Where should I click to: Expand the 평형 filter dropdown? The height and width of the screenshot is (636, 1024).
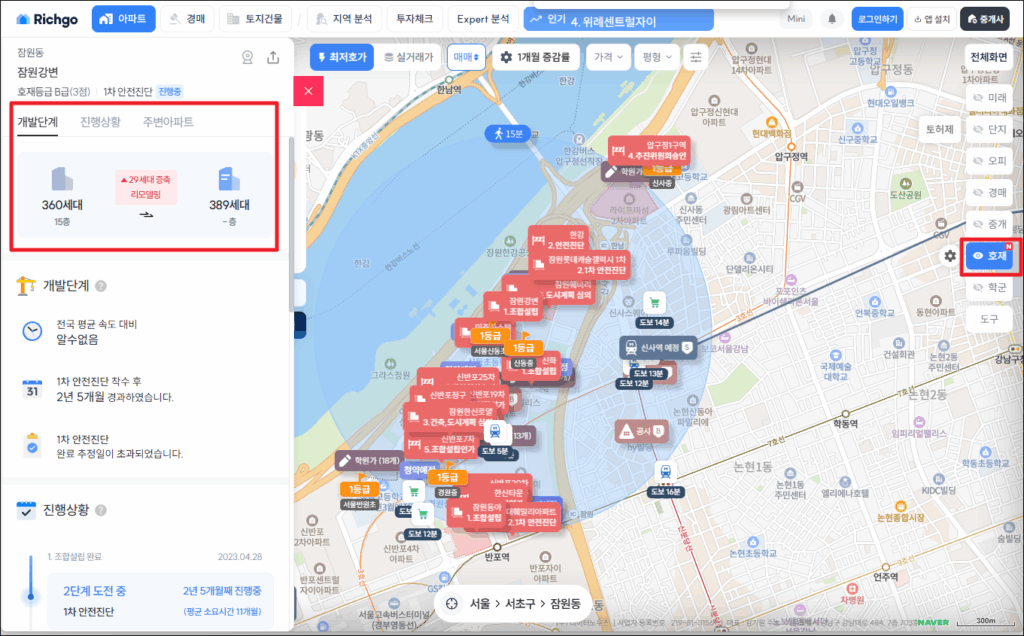pos(656,58)
